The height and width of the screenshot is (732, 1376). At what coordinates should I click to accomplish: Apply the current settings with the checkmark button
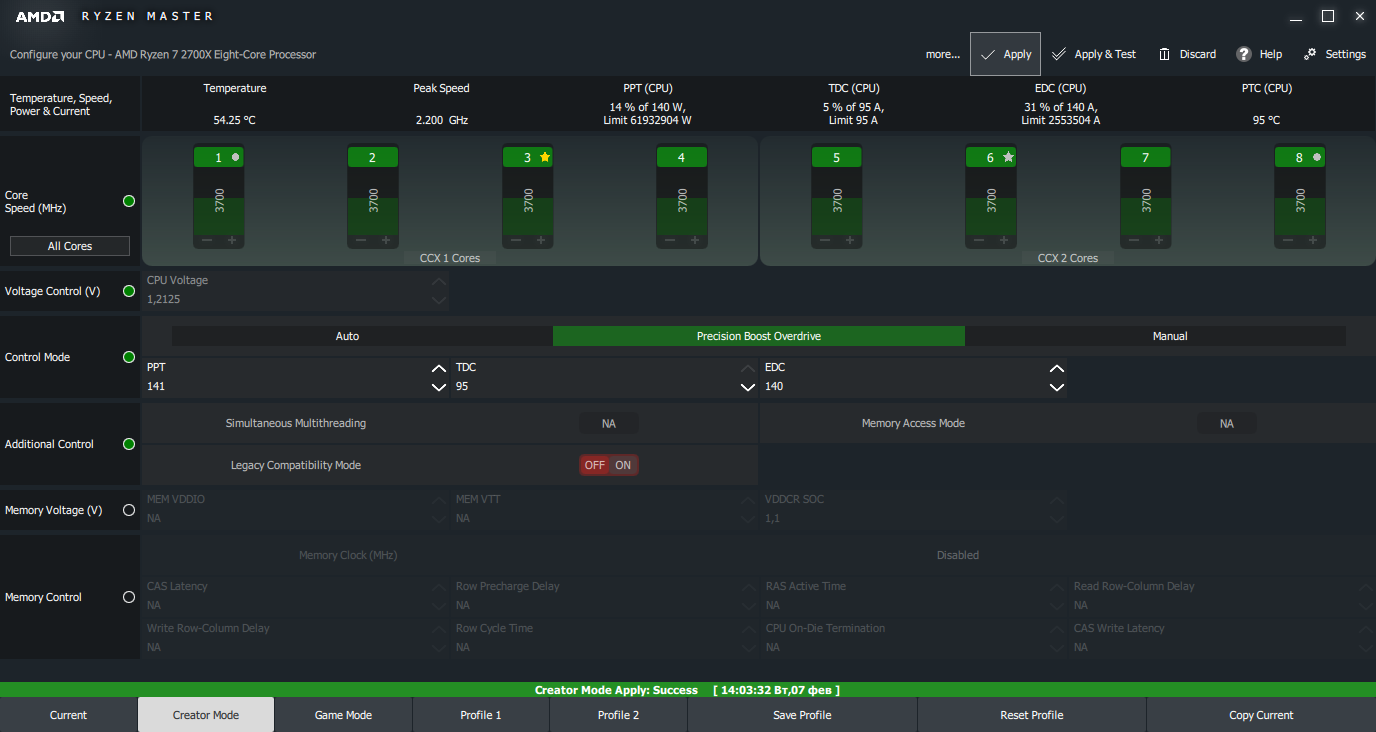click(x=1005, y=54)
